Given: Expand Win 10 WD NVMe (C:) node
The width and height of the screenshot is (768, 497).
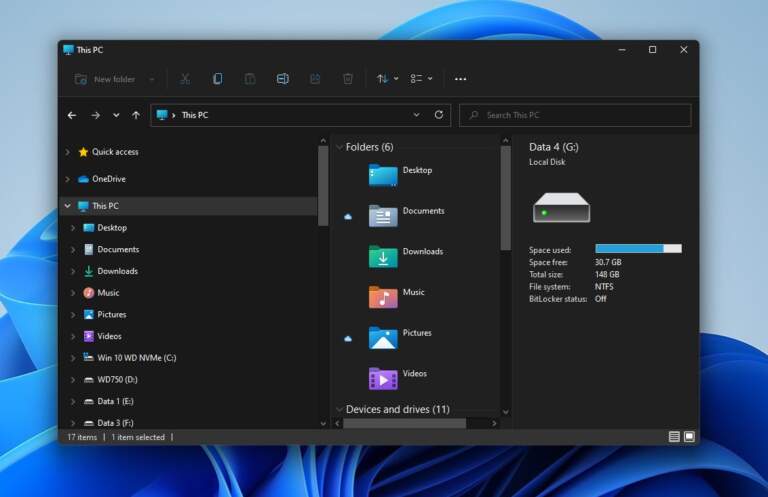Looking at the screenshot, I should (73, 358).
